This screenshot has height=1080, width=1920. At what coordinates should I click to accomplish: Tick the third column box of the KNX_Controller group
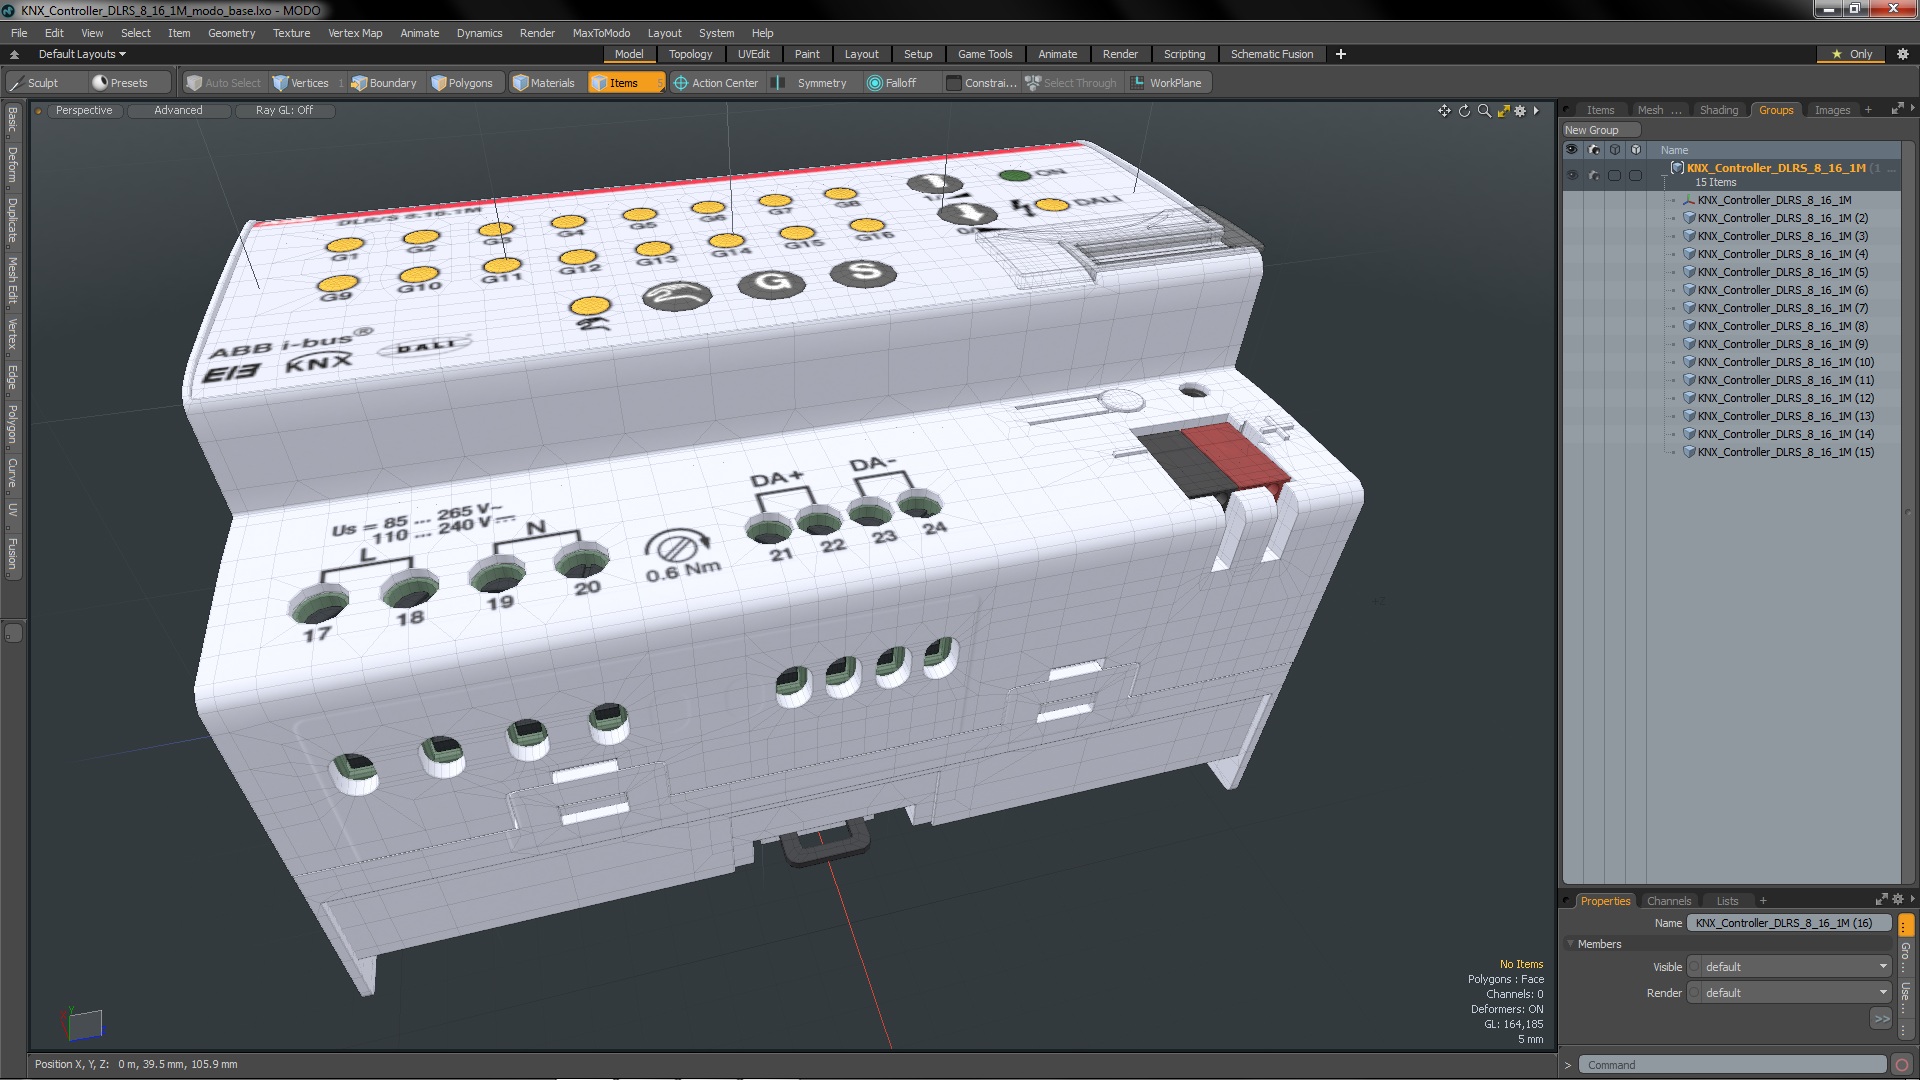click(x=1614, y=176)
